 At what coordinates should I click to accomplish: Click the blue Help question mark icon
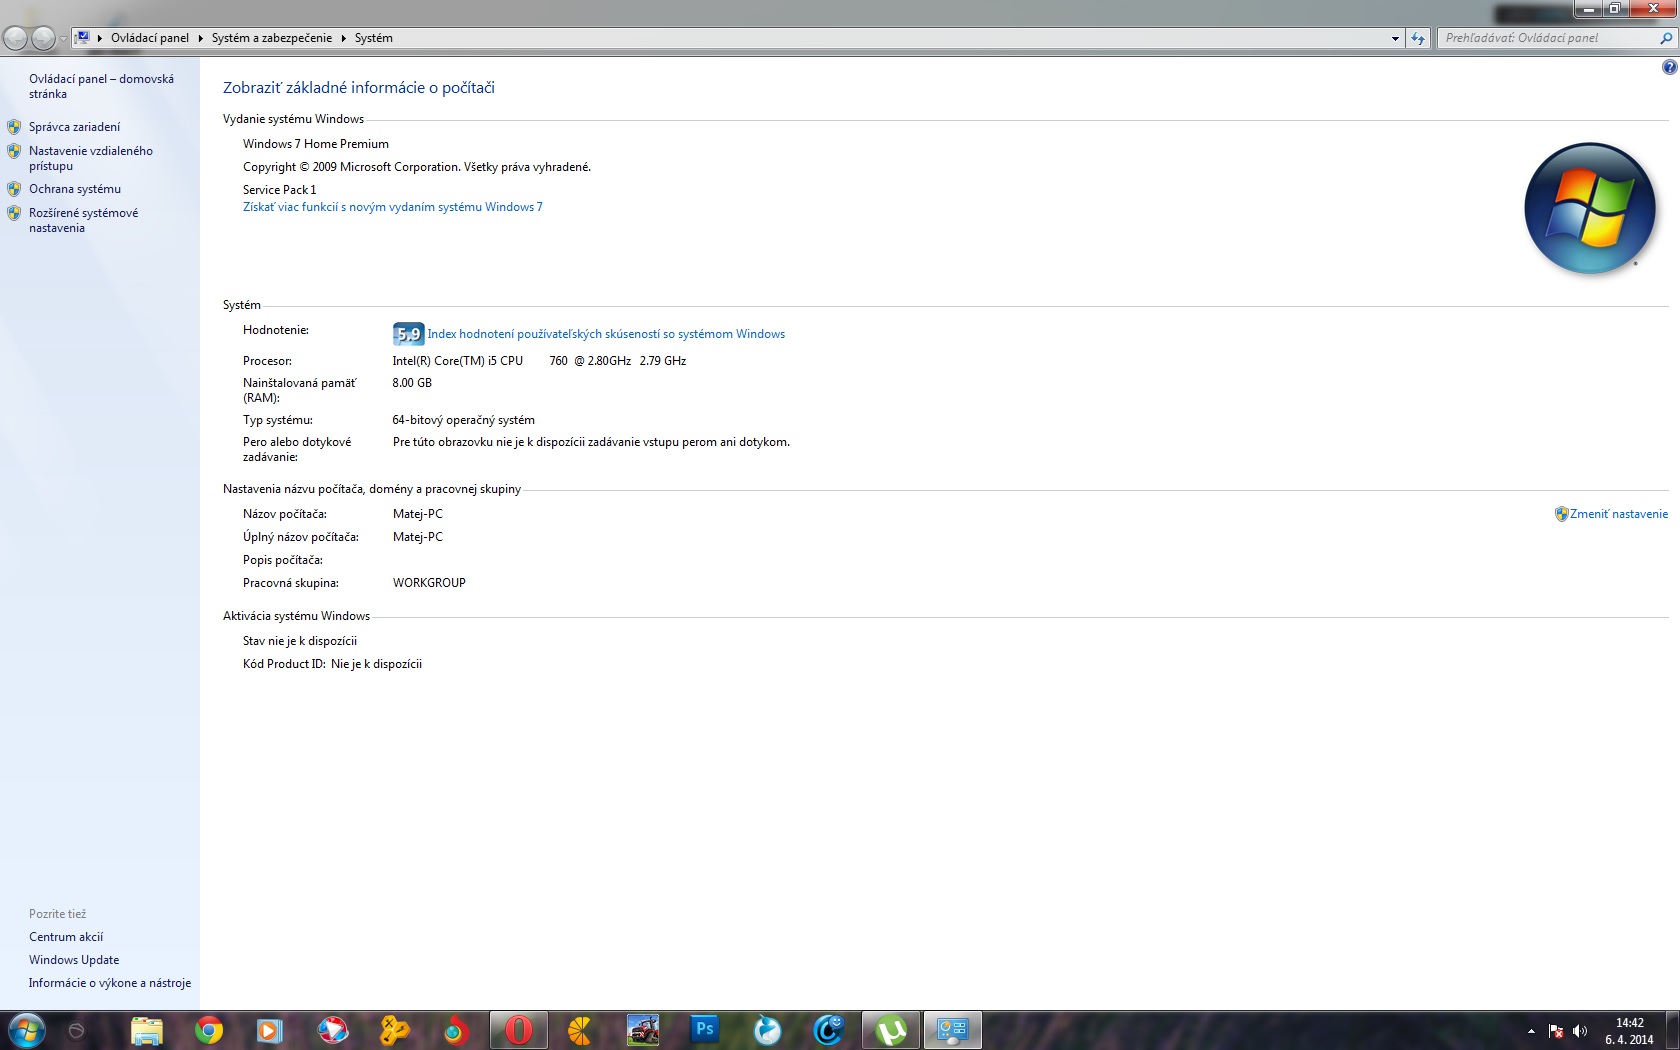1669,67
